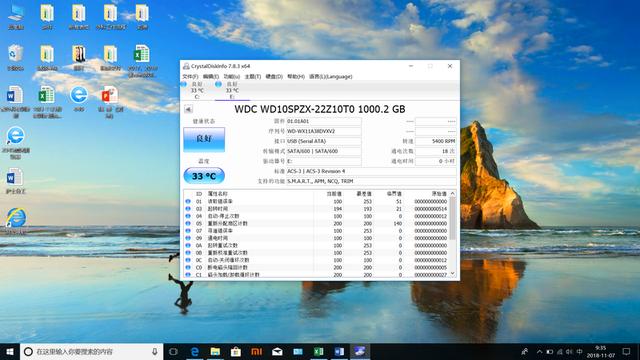Open 主题(T) menu
This screenshot has width=640, height=360.
pos(253,76)
